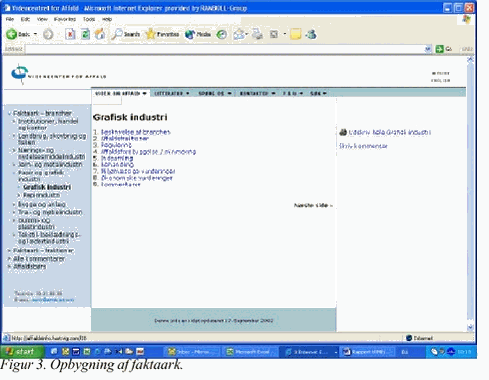This screenshot has width=489, height=380.
Task: Open the Media pane icon
Action: 198,34
